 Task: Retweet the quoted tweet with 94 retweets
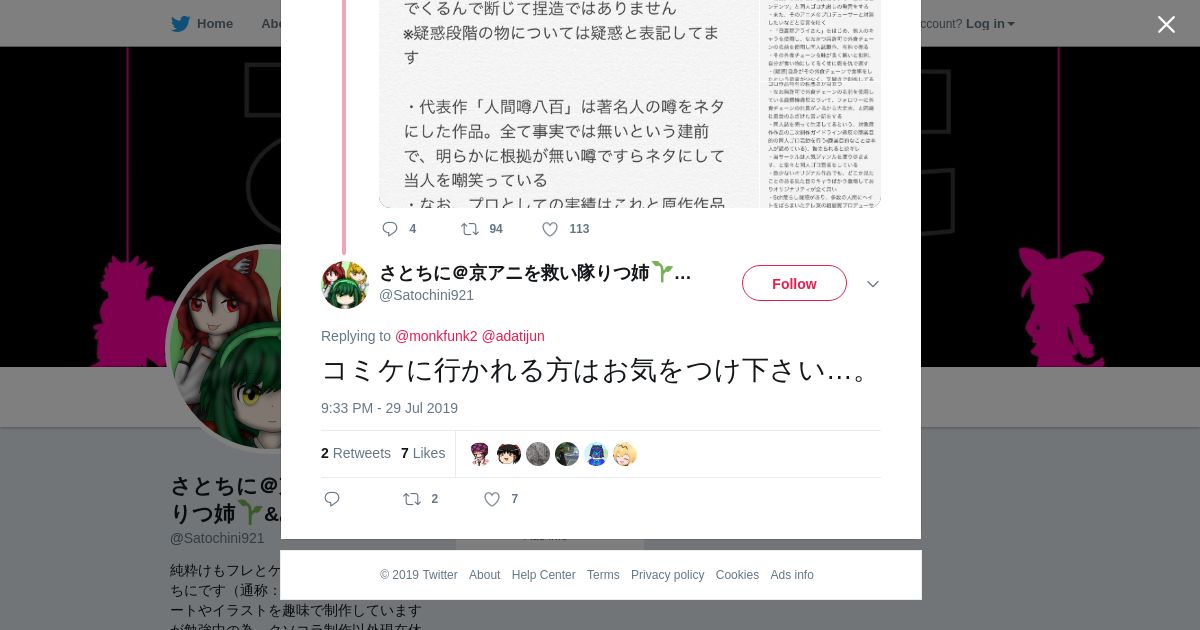(x=469, y=229)
